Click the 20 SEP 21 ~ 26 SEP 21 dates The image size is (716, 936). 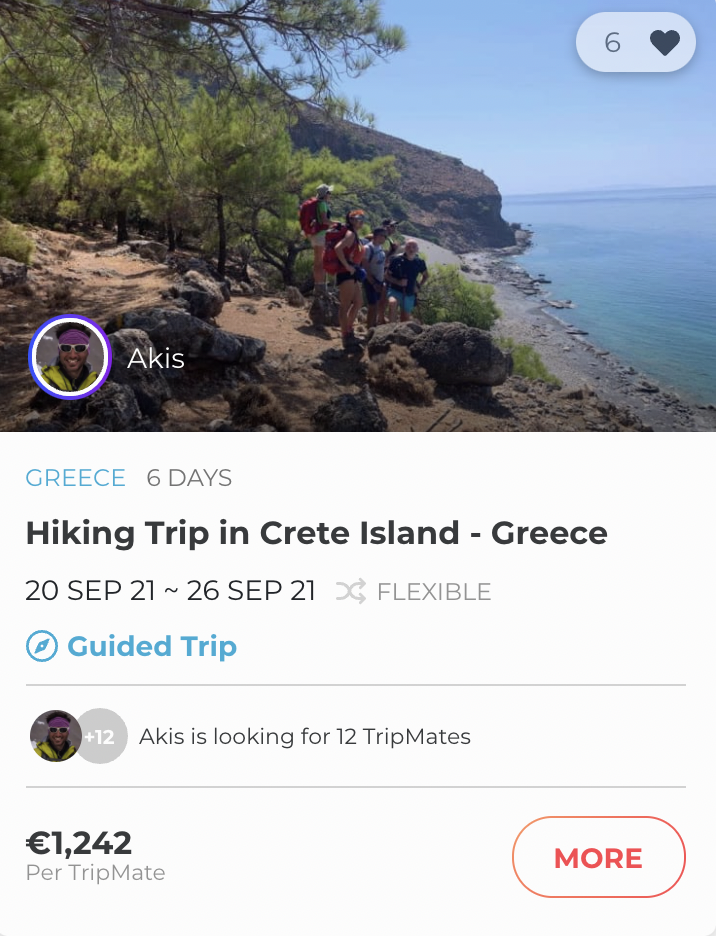[170, 591]
